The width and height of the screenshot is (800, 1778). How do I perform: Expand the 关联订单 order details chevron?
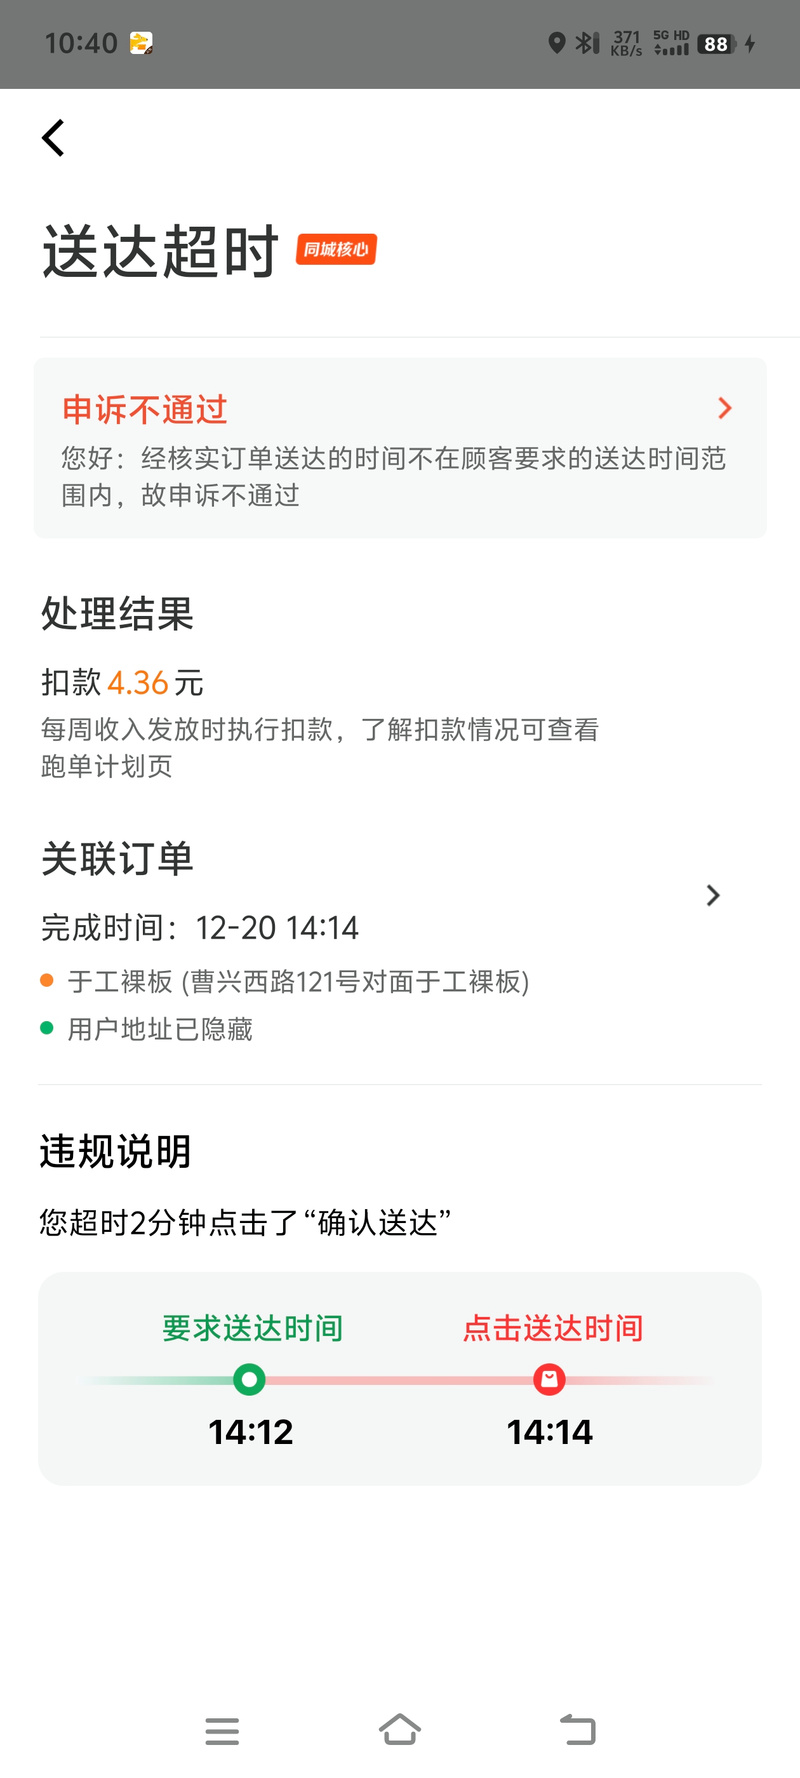click(x=713, y=895)
